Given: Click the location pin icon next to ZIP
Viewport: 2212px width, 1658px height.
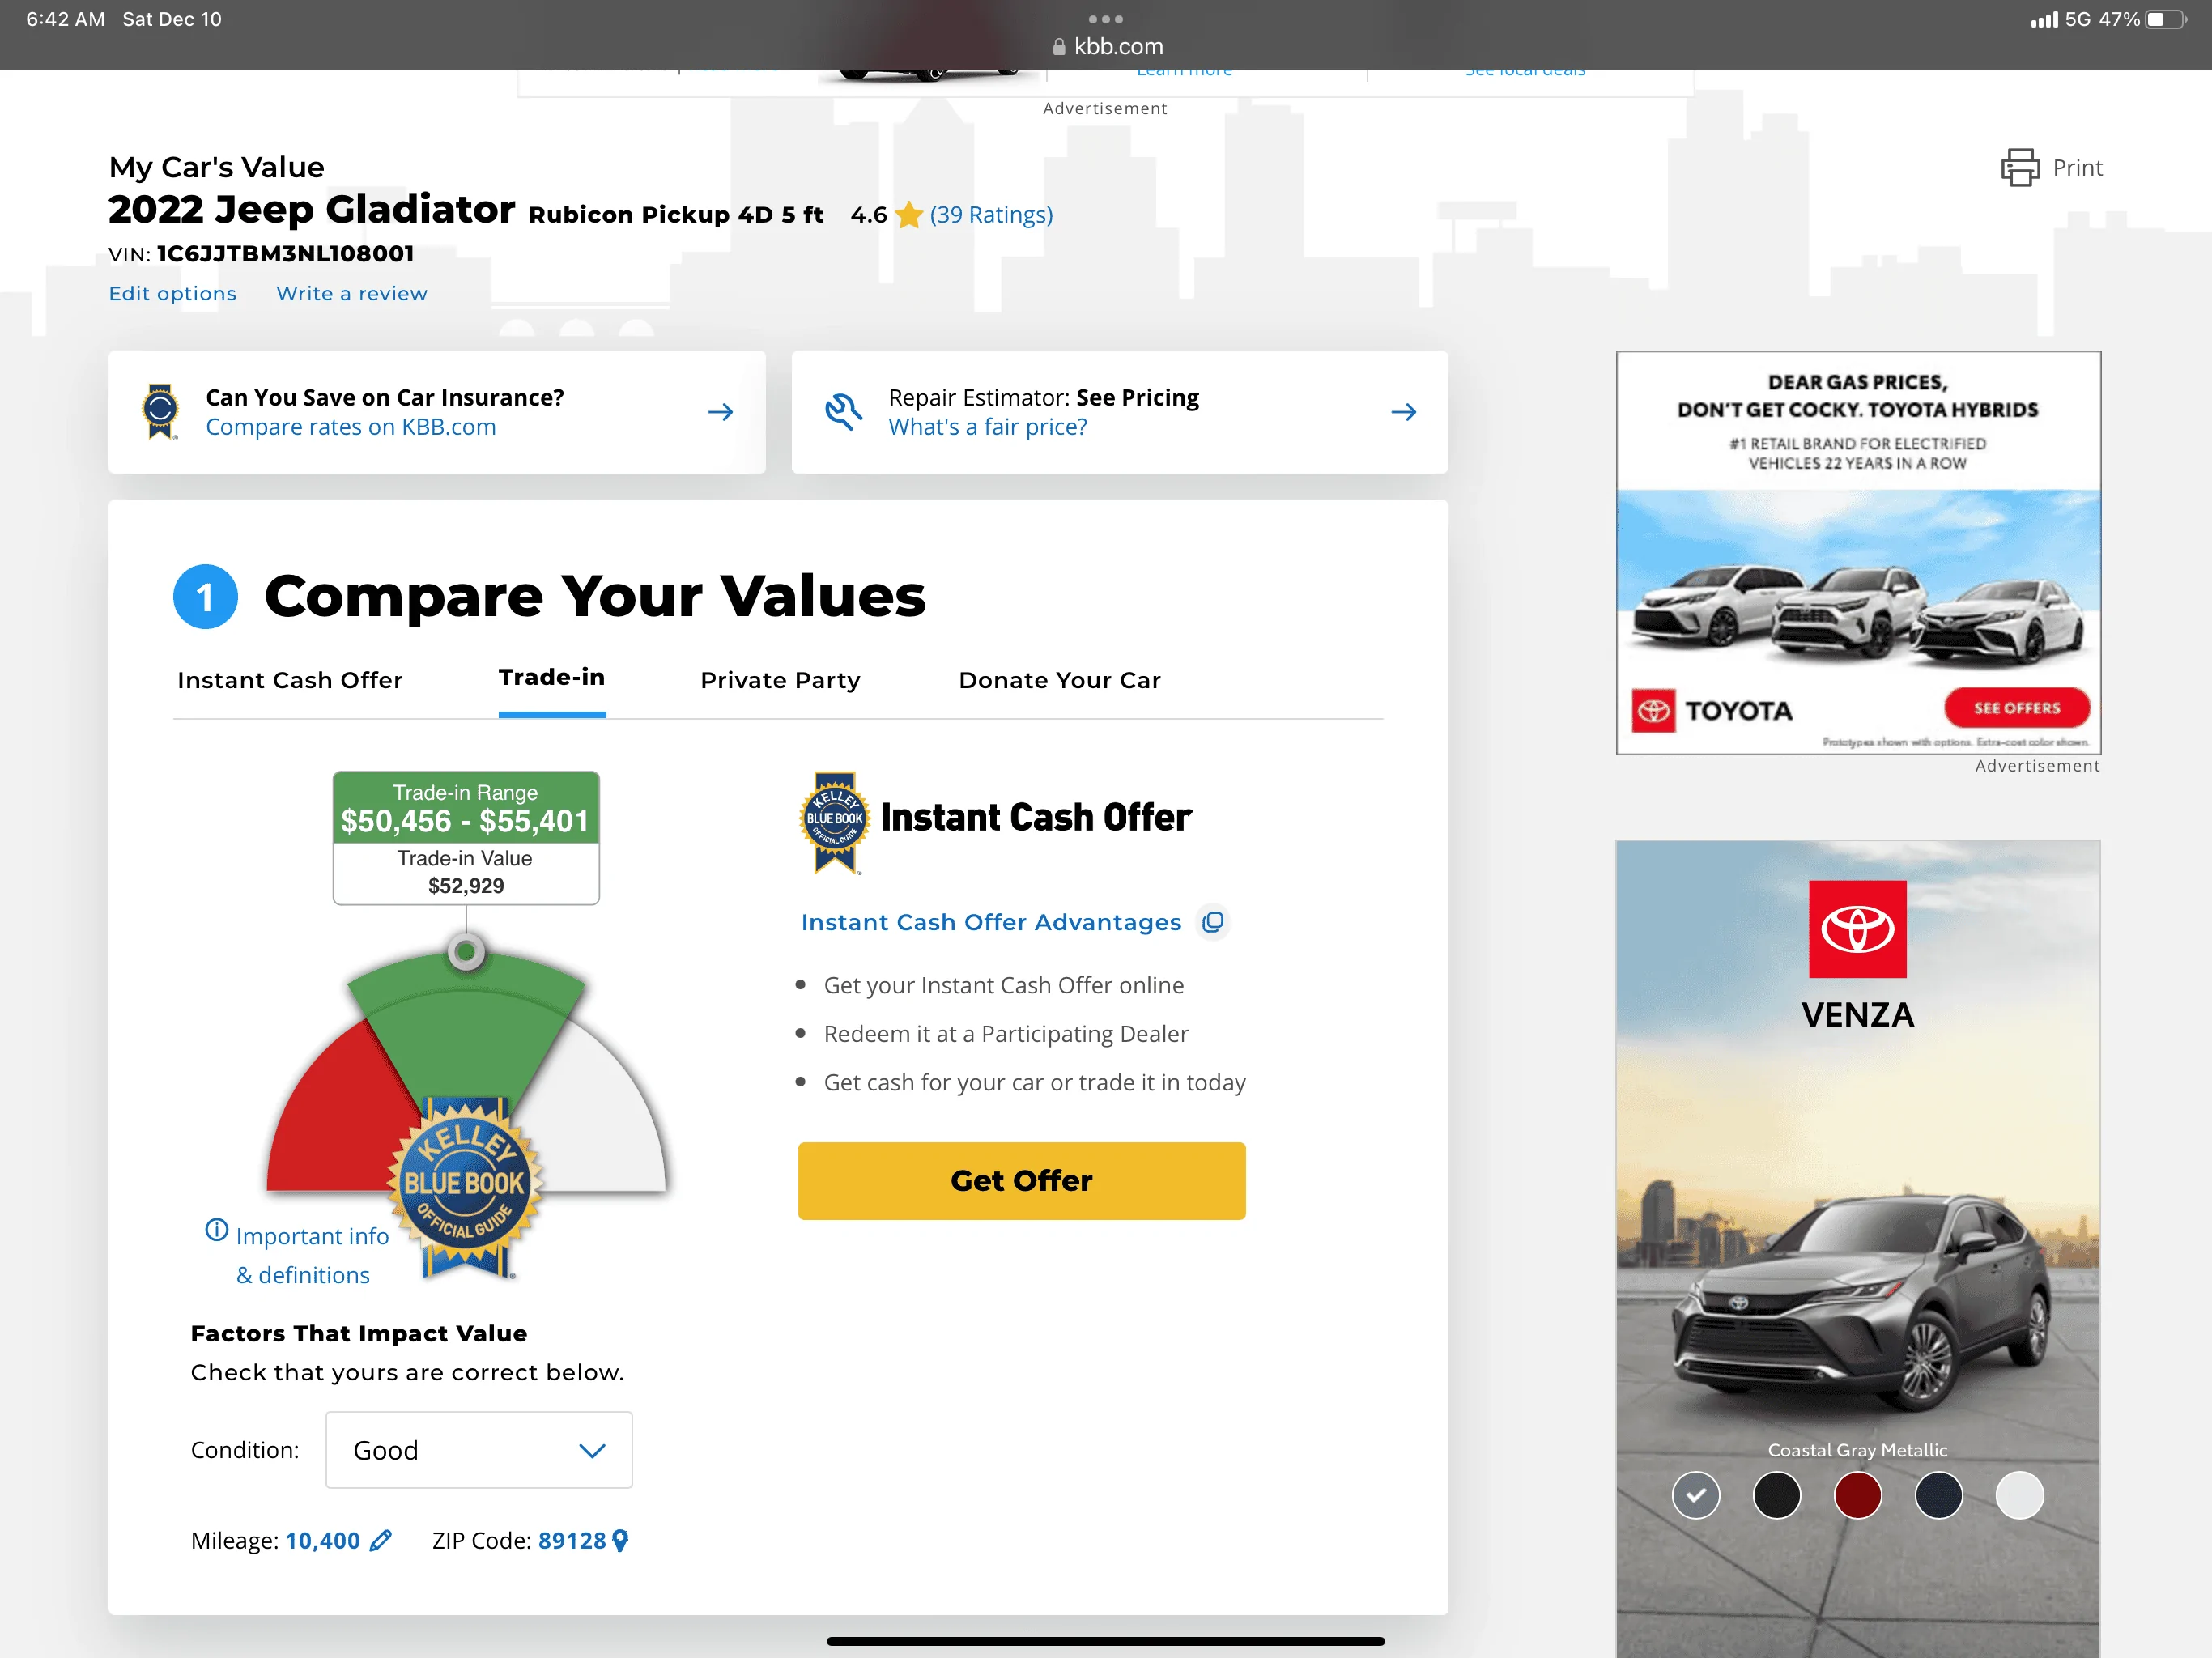Looking at the screenshot, I should [620, 1540].
